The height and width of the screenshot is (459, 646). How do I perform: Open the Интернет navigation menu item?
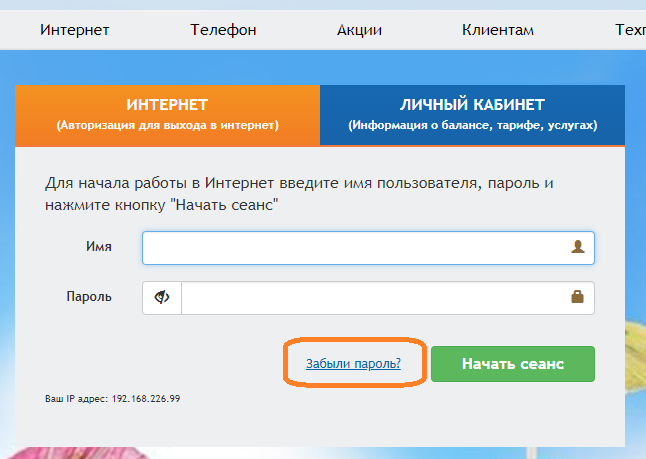click(75, 30)
